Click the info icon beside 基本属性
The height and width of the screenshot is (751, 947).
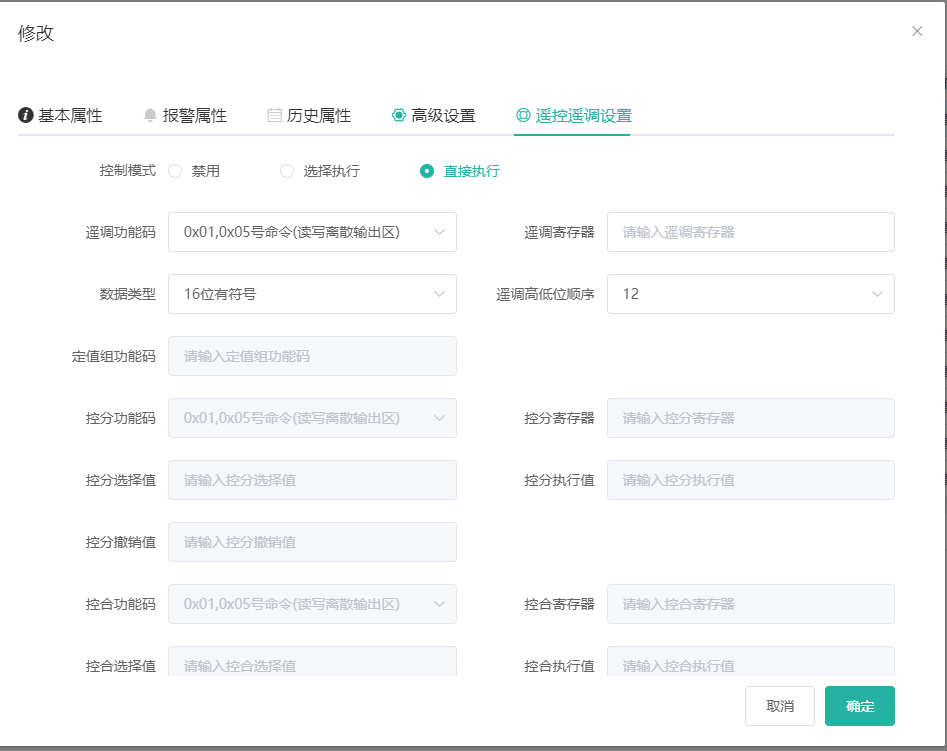pos(25,115)
